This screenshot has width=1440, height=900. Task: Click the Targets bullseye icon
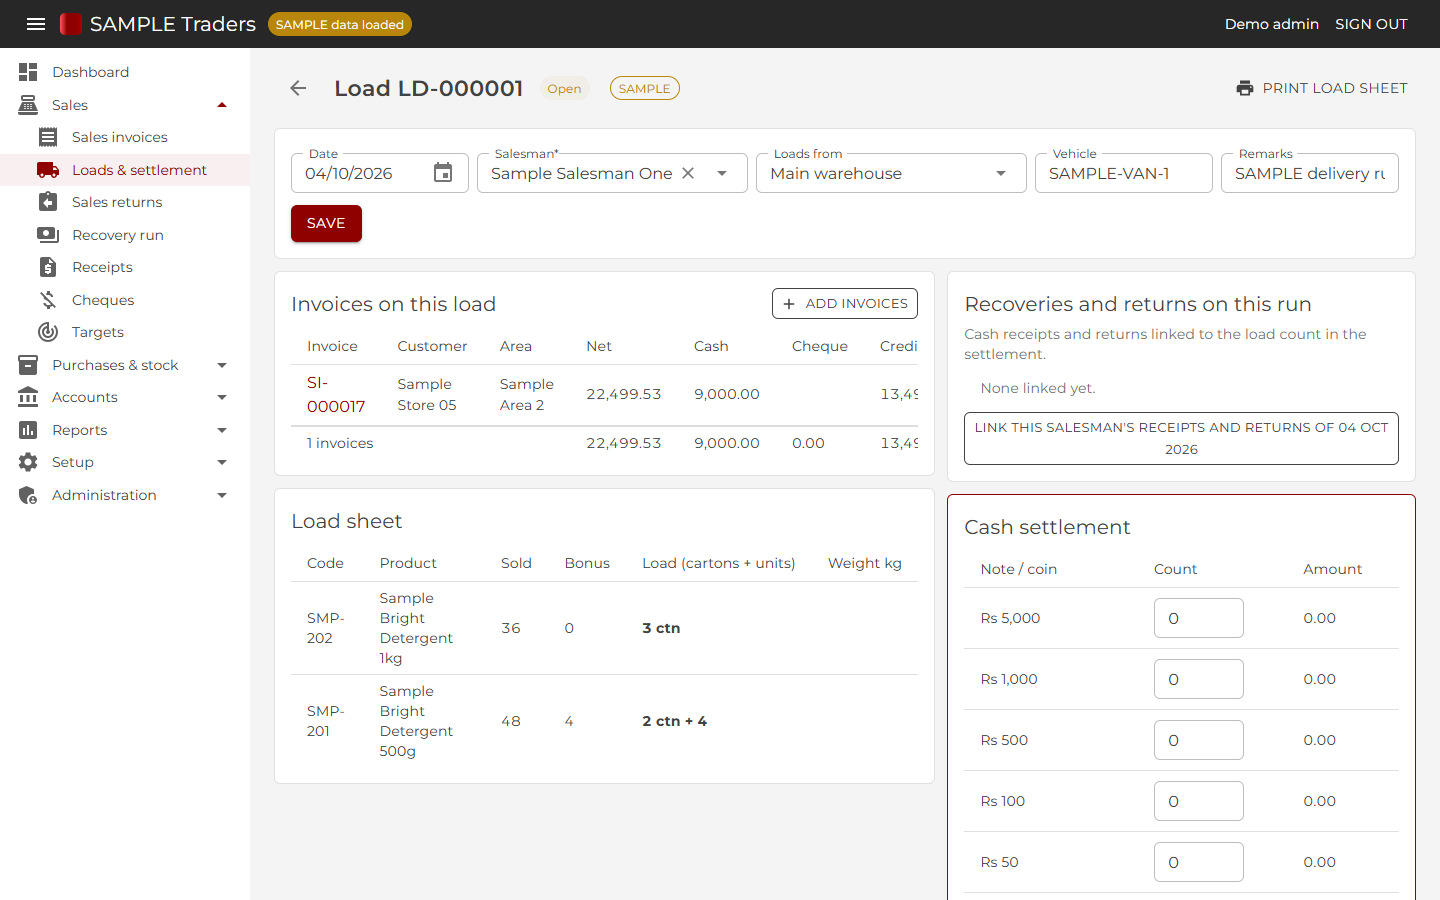(x=48, y=332)
